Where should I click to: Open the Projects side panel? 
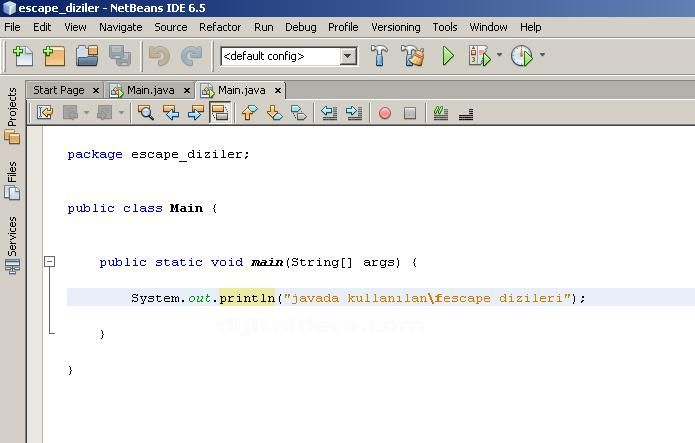[12, 106]
